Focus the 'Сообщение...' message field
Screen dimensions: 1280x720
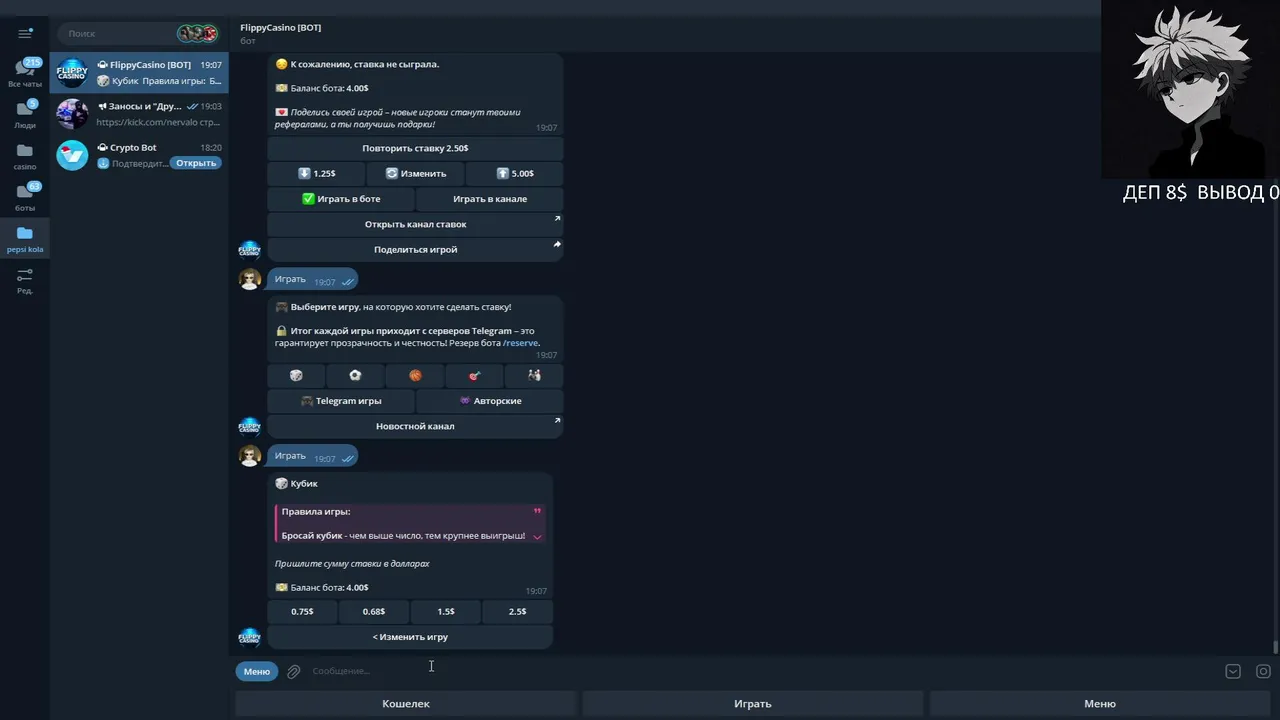(760, 671)
